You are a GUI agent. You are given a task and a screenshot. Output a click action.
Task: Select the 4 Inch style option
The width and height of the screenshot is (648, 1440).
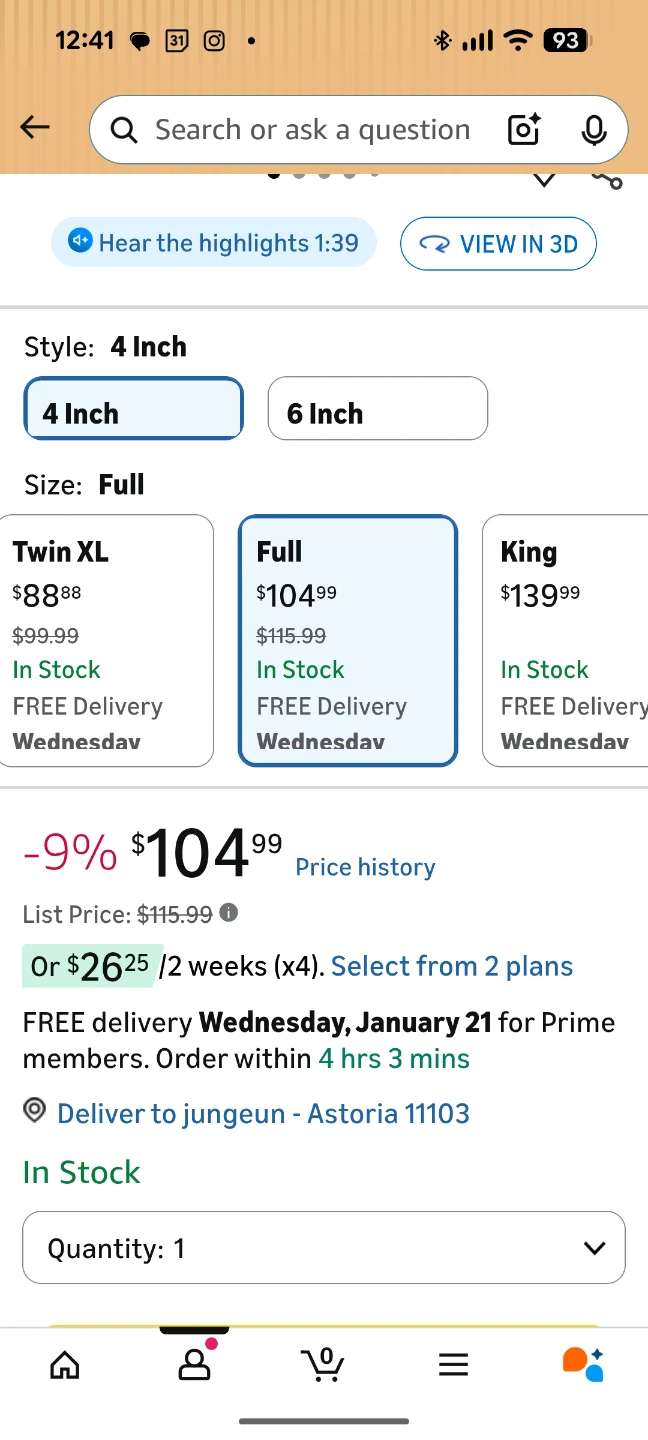(x=133, y=409)
